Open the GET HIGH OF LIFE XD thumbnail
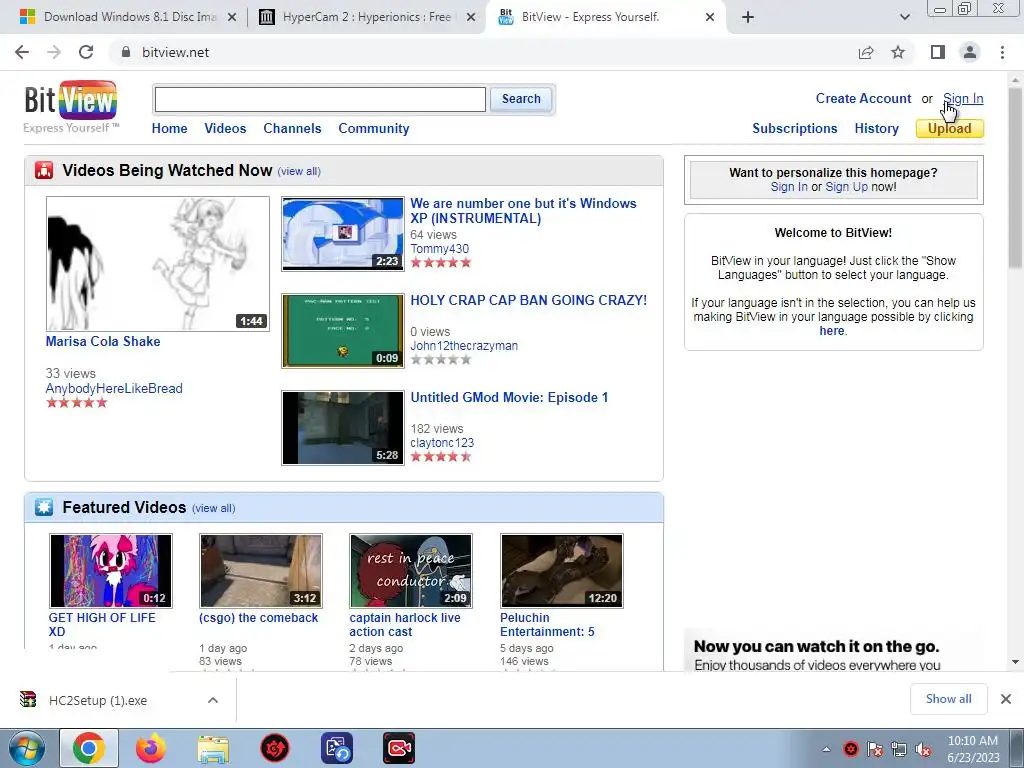This screenshot has height=768, width=1024. (111, 571)
